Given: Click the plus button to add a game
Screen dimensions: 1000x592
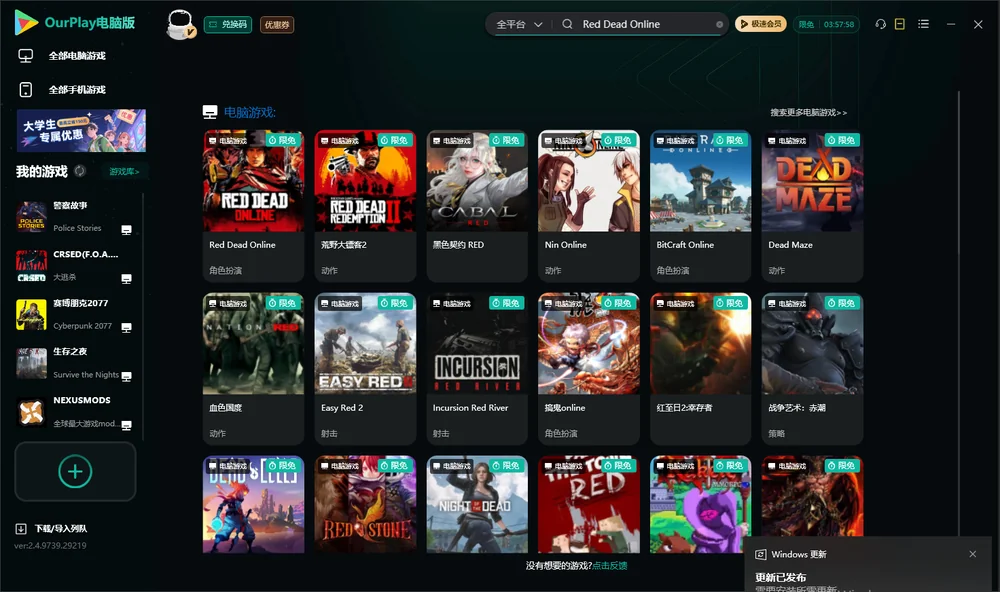Looking at the screenshot, I should coord(75,471).
